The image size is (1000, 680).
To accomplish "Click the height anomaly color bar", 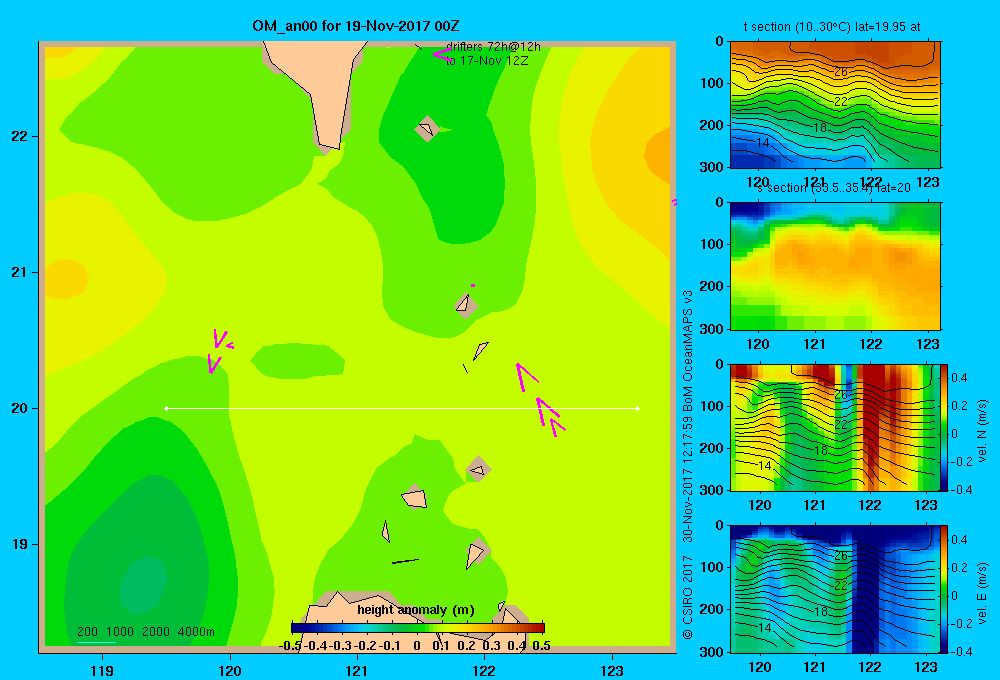I will 418,628.
